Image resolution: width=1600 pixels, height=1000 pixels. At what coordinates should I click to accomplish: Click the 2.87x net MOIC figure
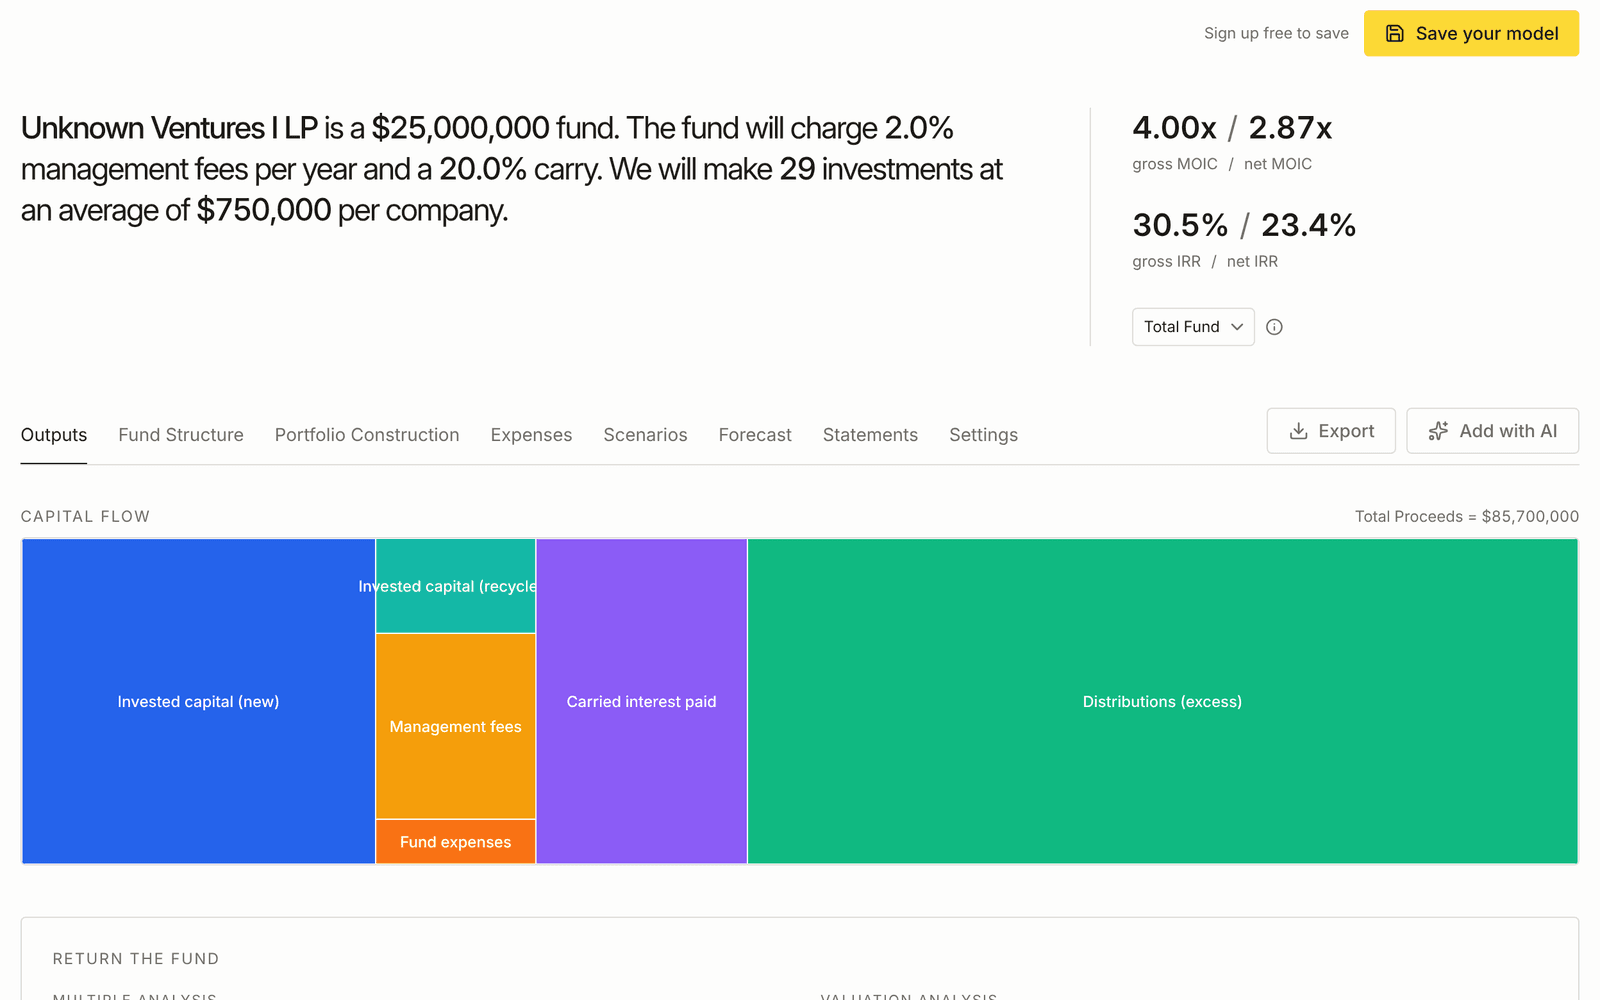1291,128
